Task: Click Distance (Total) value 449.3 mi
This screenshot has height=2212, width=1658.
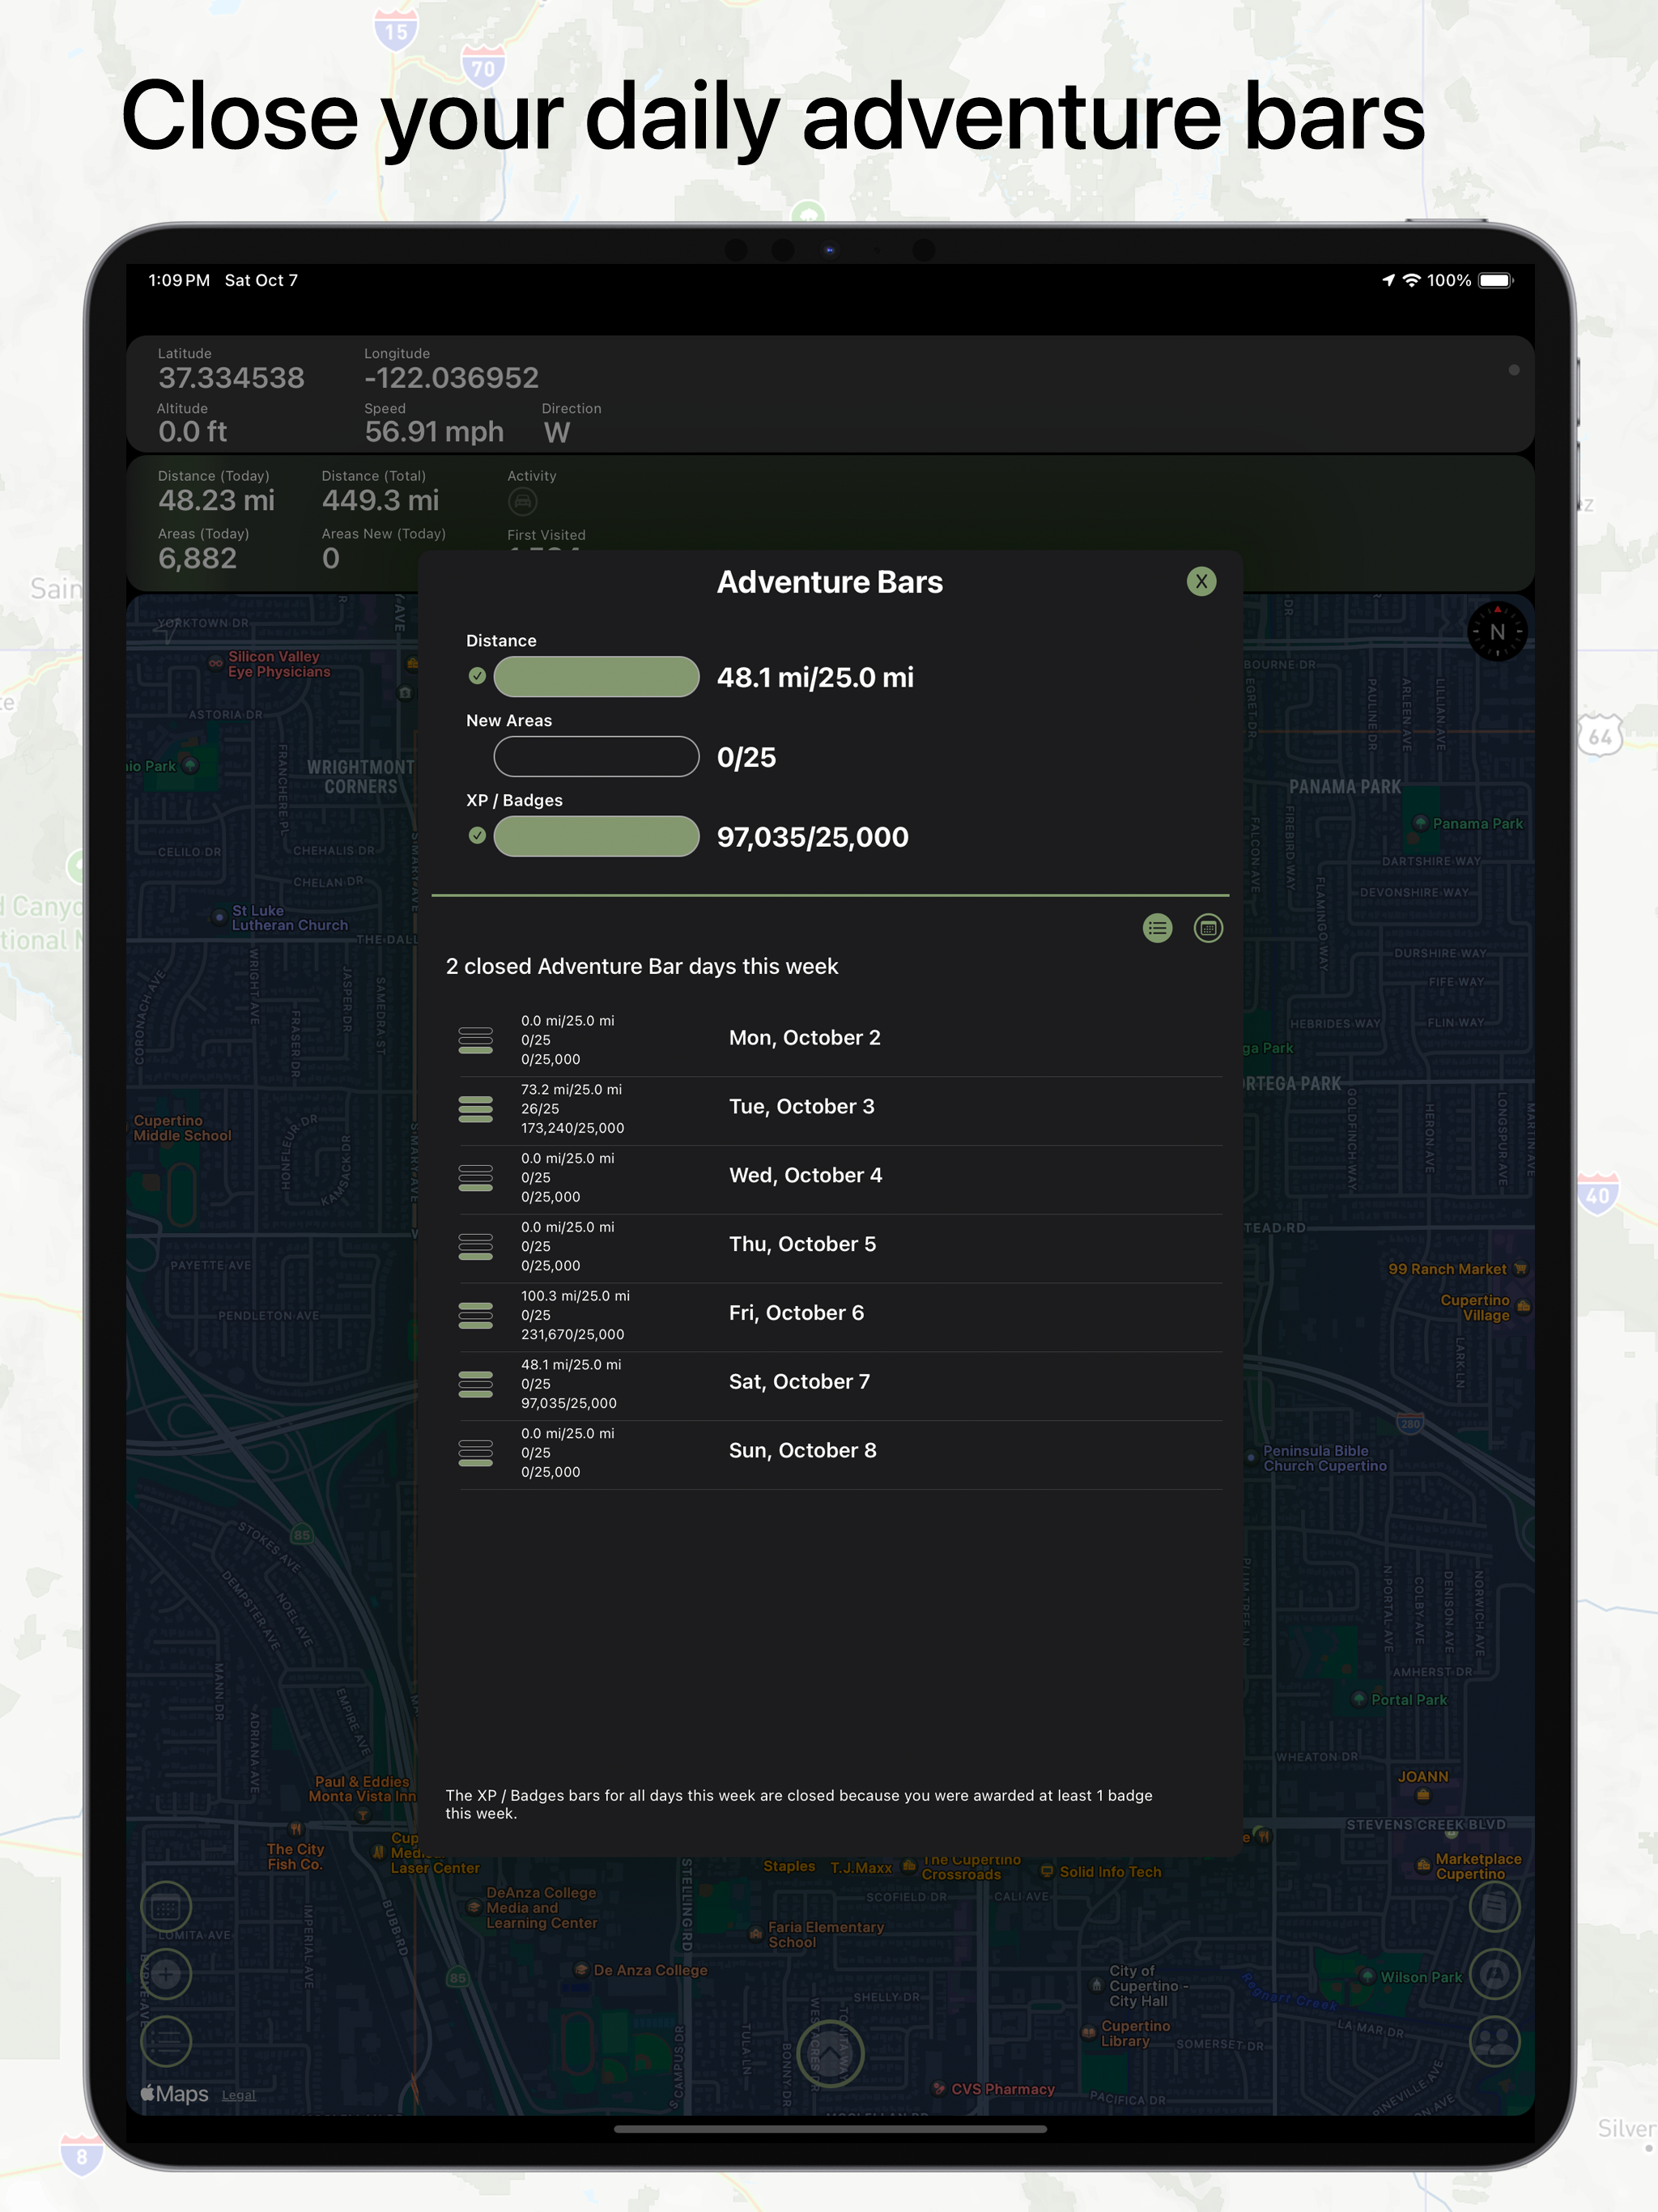Action: pyautogui.click(x=380, y=500)
